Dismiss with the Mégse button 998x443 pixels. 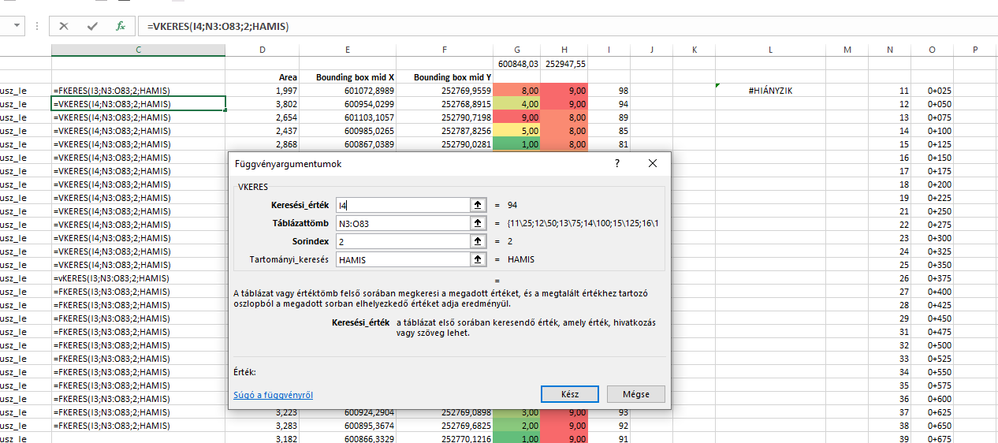click(x=636, y=394)
